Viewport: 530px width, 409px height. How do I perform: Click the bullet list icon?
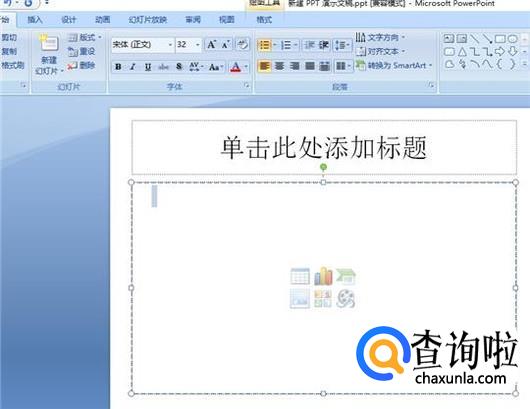click(265, 45)
